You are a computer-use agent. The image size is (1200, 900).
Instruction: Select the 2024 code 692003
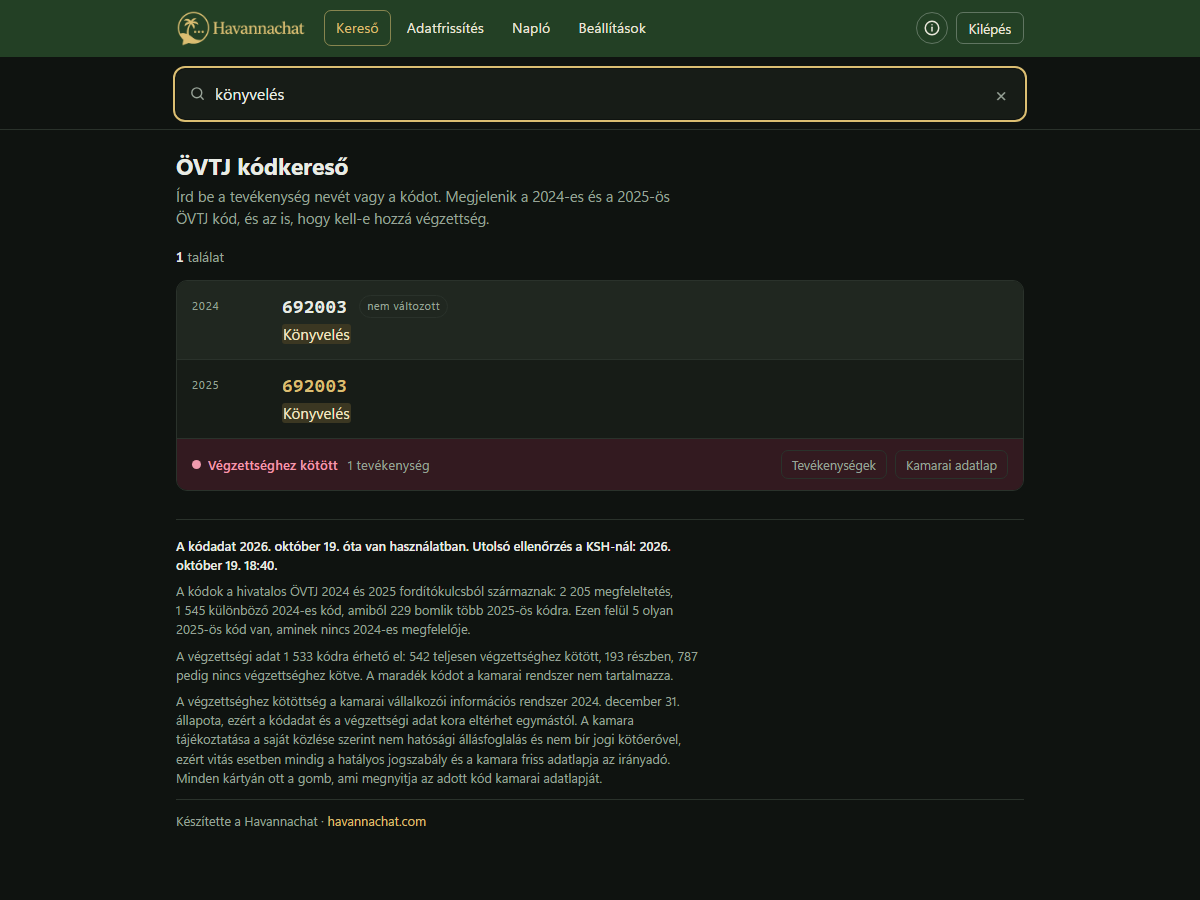coord(314,307)
